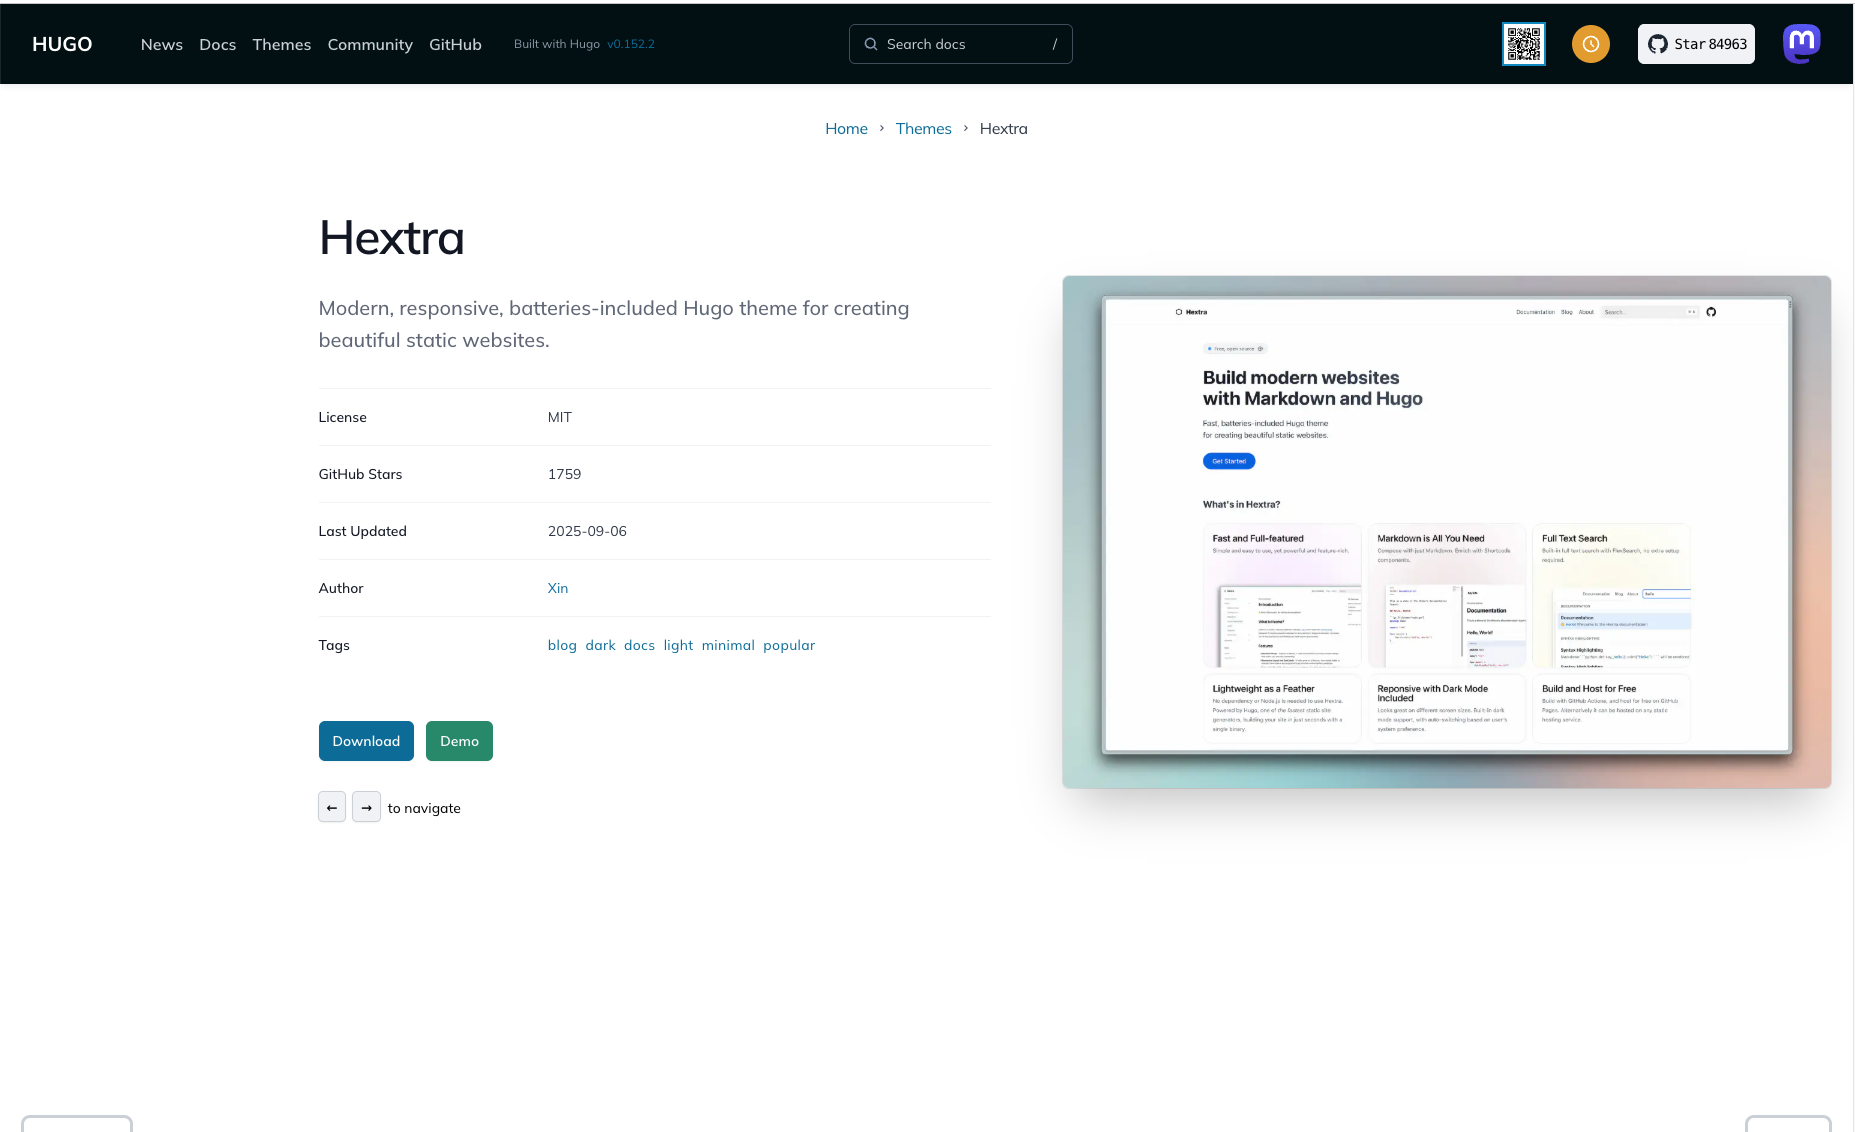Click the HUGO logo
The width and height of the screenshot is (1855, 1132).
coord(62,44)
